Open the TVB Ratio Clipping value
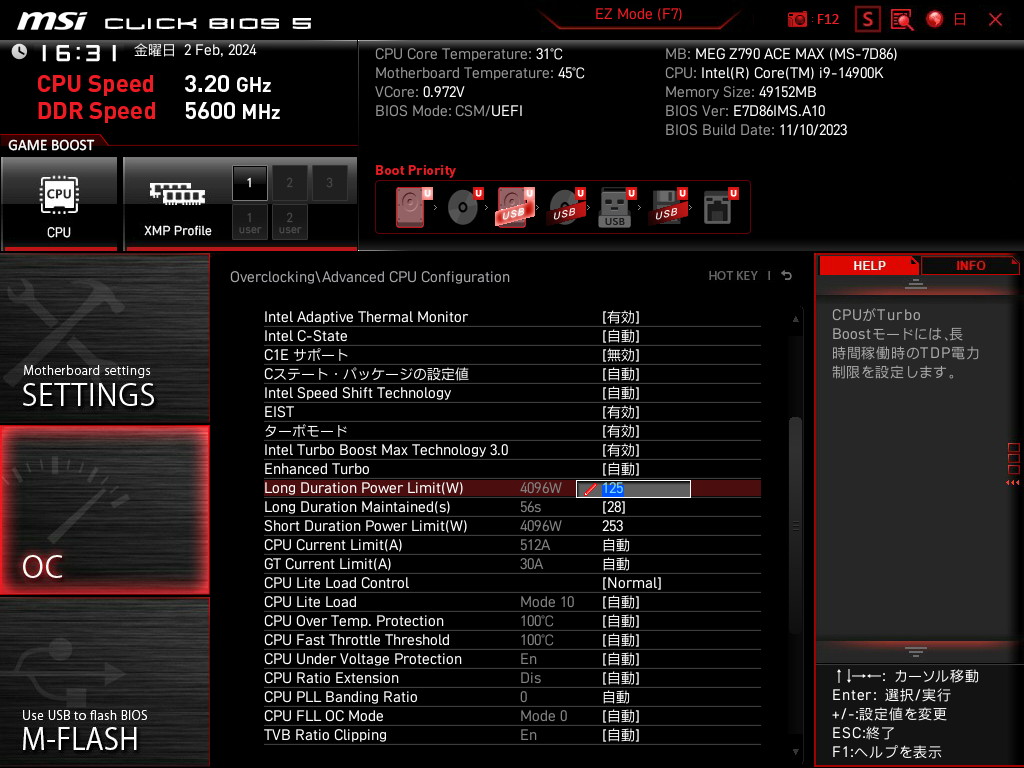The width and height of the screenshot is (1024, 768). click(x=620, y=735)
